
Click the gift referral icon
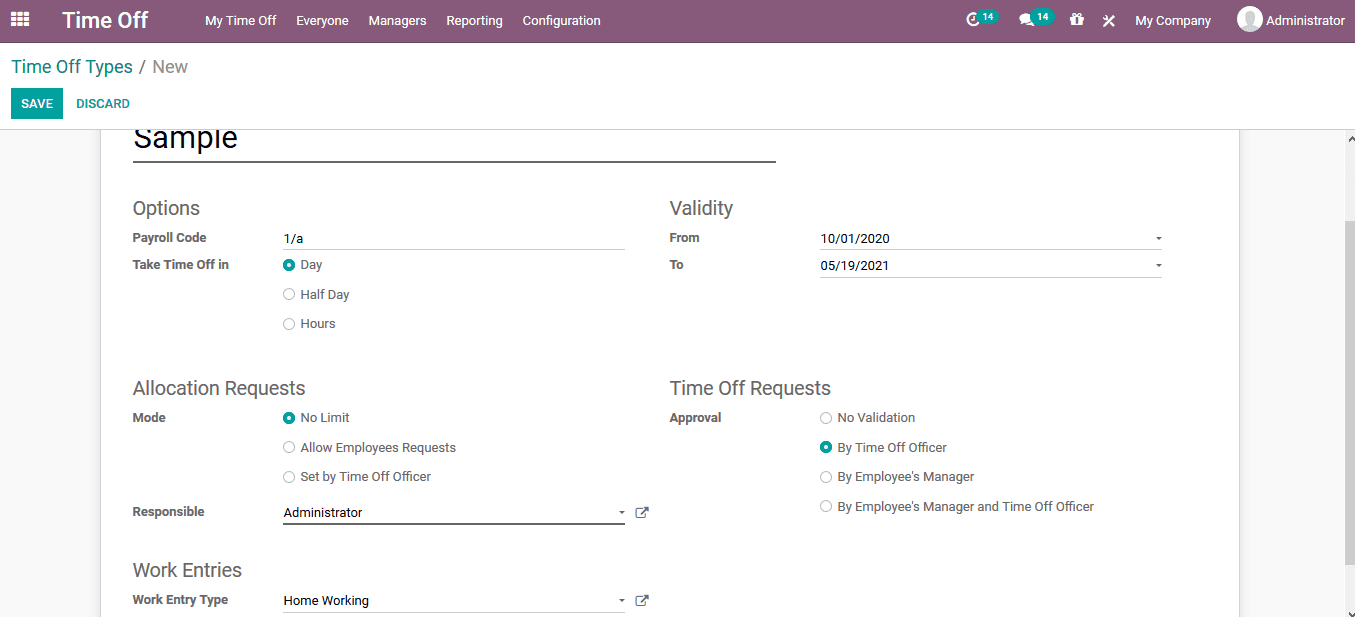1076,20
